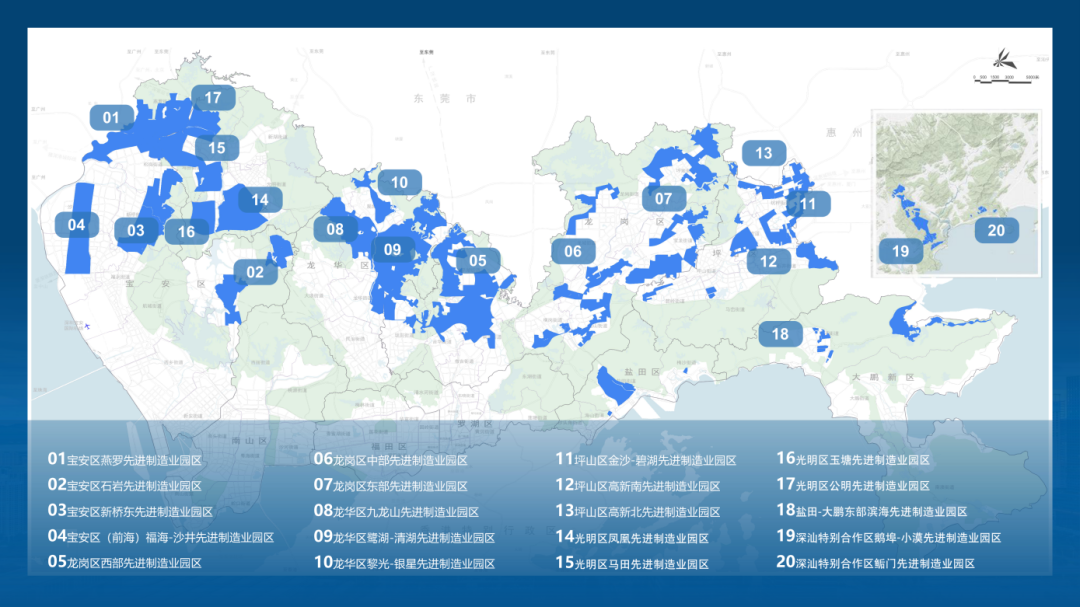Screen dimensions: 1080x607
Task: Open the Shenshan inset map thumbnail
Action: click(x=955, y=193)
